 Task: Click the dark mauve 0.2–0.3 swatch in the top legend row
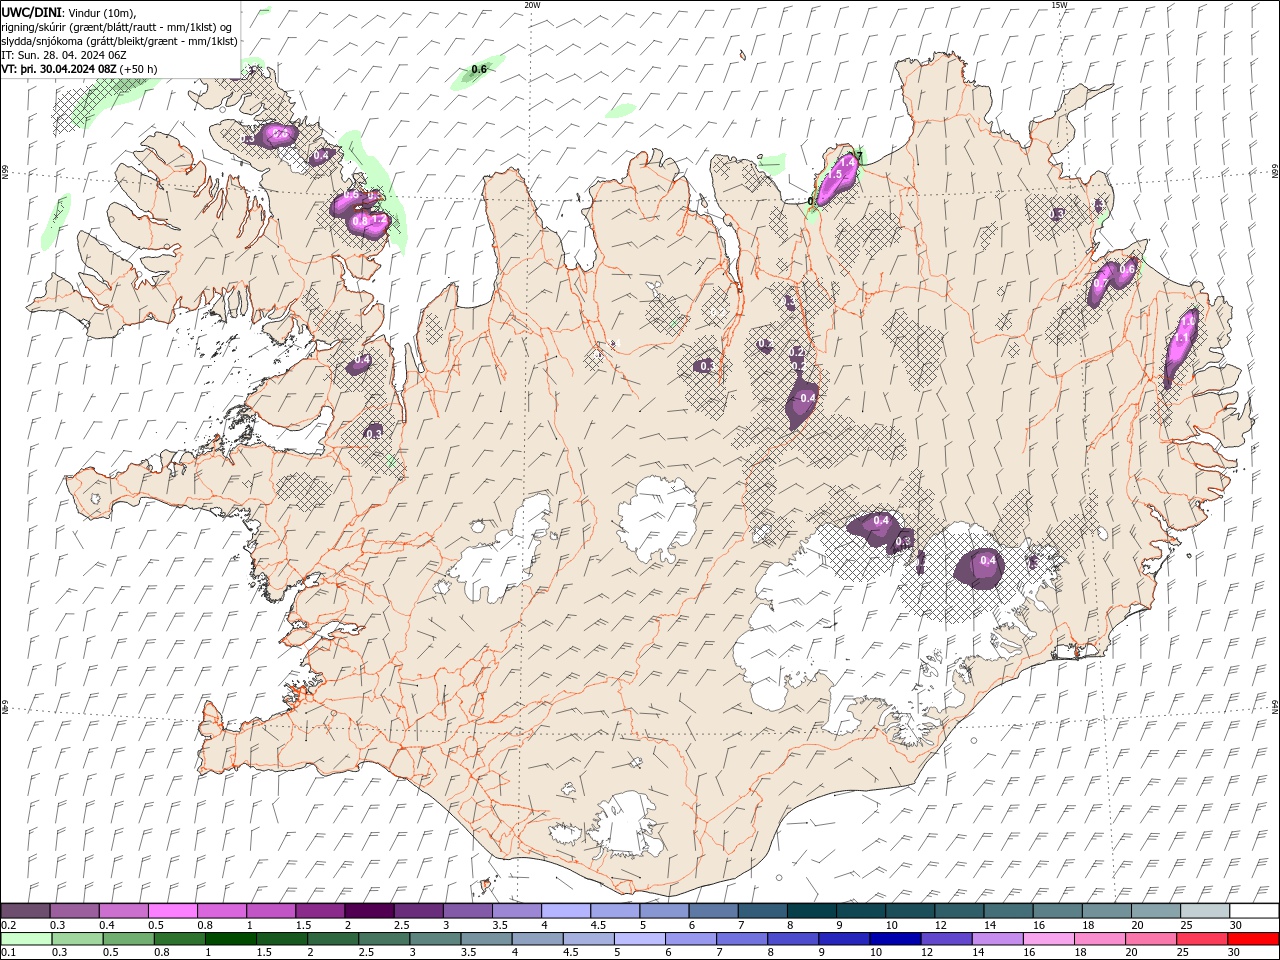(26, 911)
